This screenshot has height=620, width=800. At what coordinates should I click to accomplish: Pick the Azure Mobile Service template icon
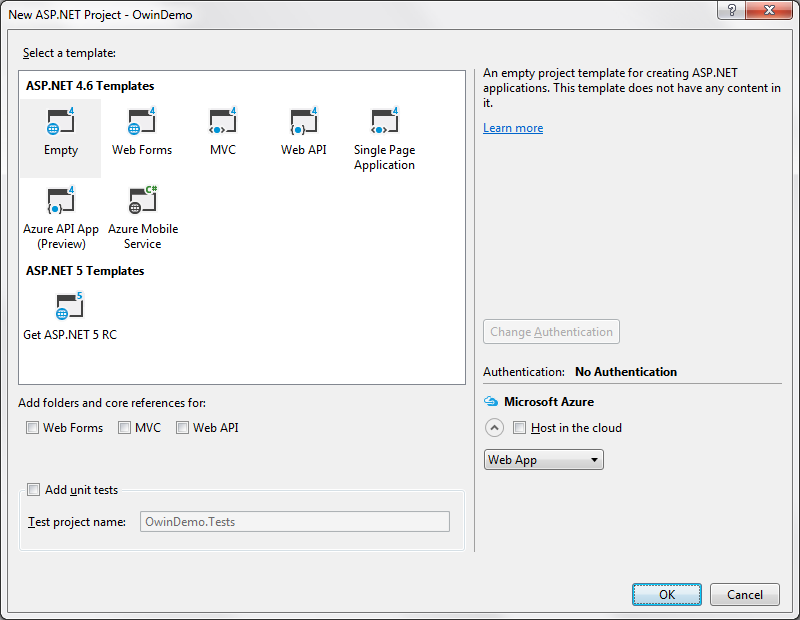point(143,200)
